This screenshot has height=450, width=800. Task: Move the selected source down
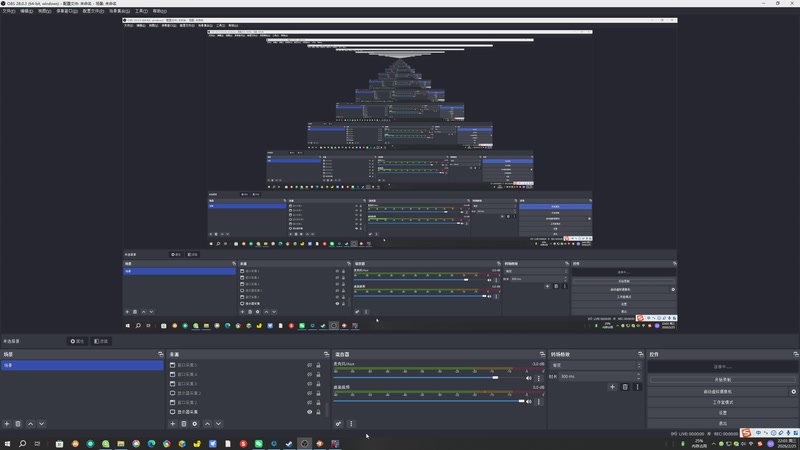click(x=218, y=423)
